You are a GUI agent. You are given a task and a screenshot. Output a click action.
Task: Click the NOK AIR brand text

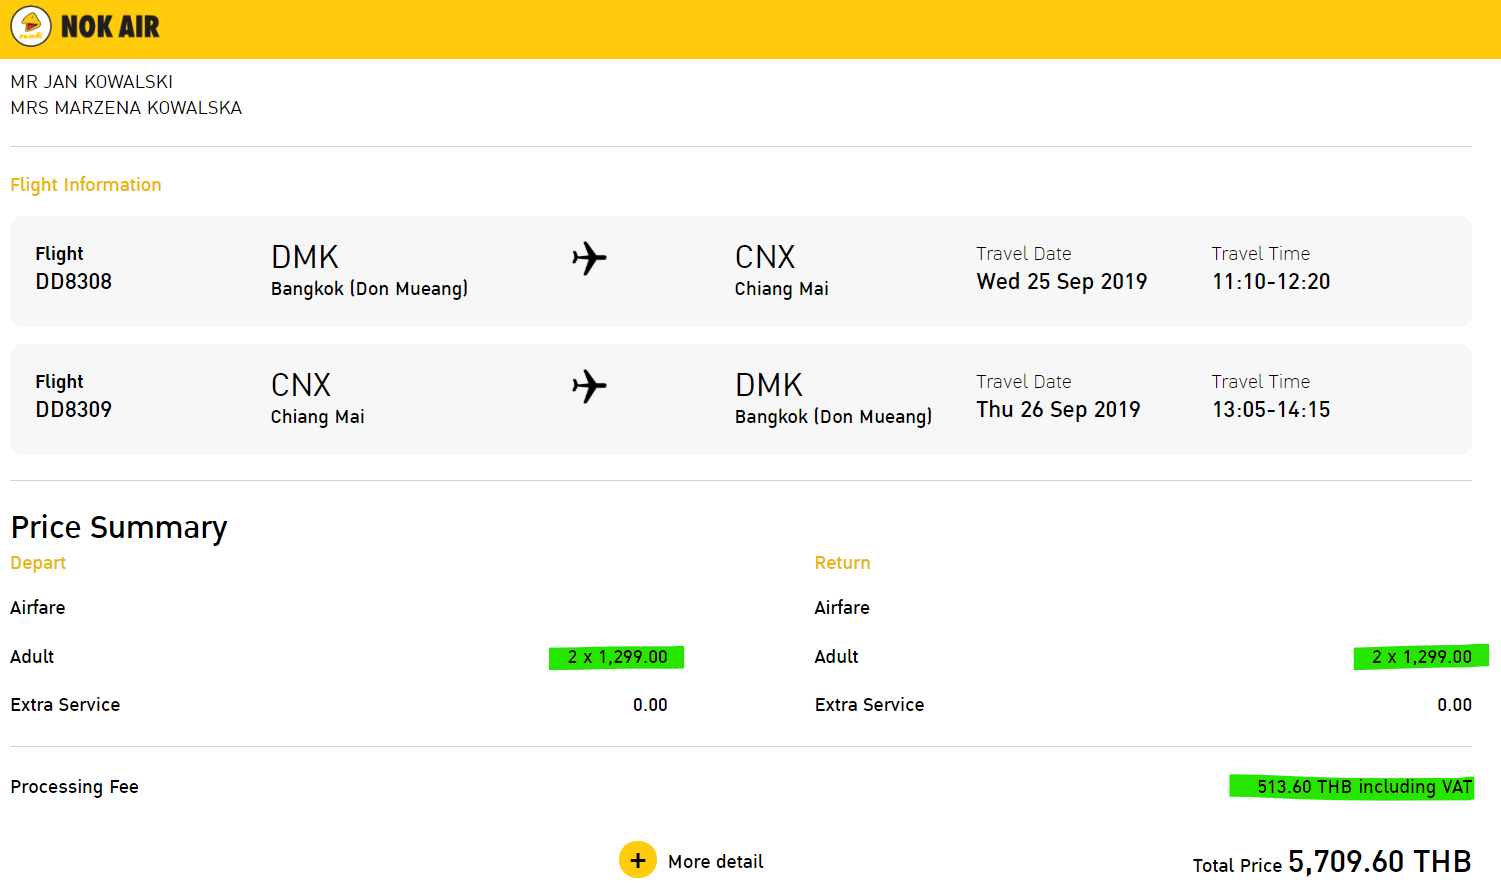[110, 27]
